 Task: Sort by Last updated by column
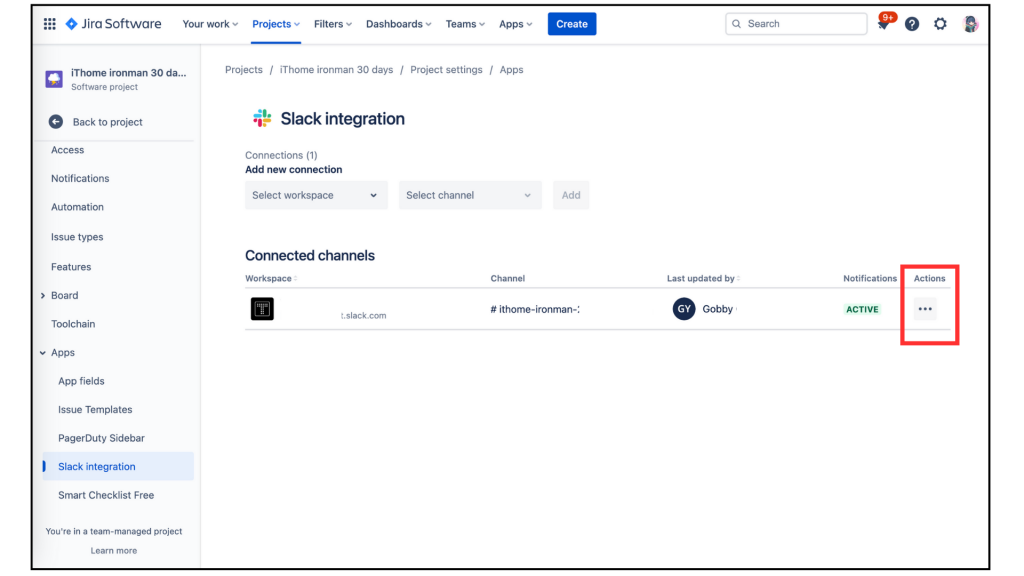click(738, 278)
